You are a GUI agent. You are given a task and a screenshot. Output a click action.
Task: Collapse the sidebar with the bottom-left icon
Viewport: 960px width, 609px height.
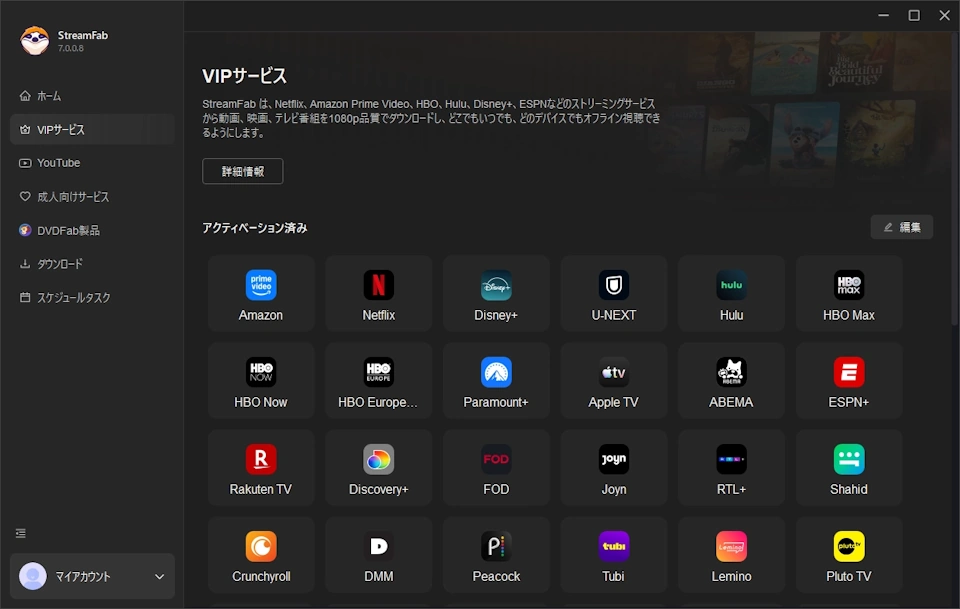pos(20,533)
